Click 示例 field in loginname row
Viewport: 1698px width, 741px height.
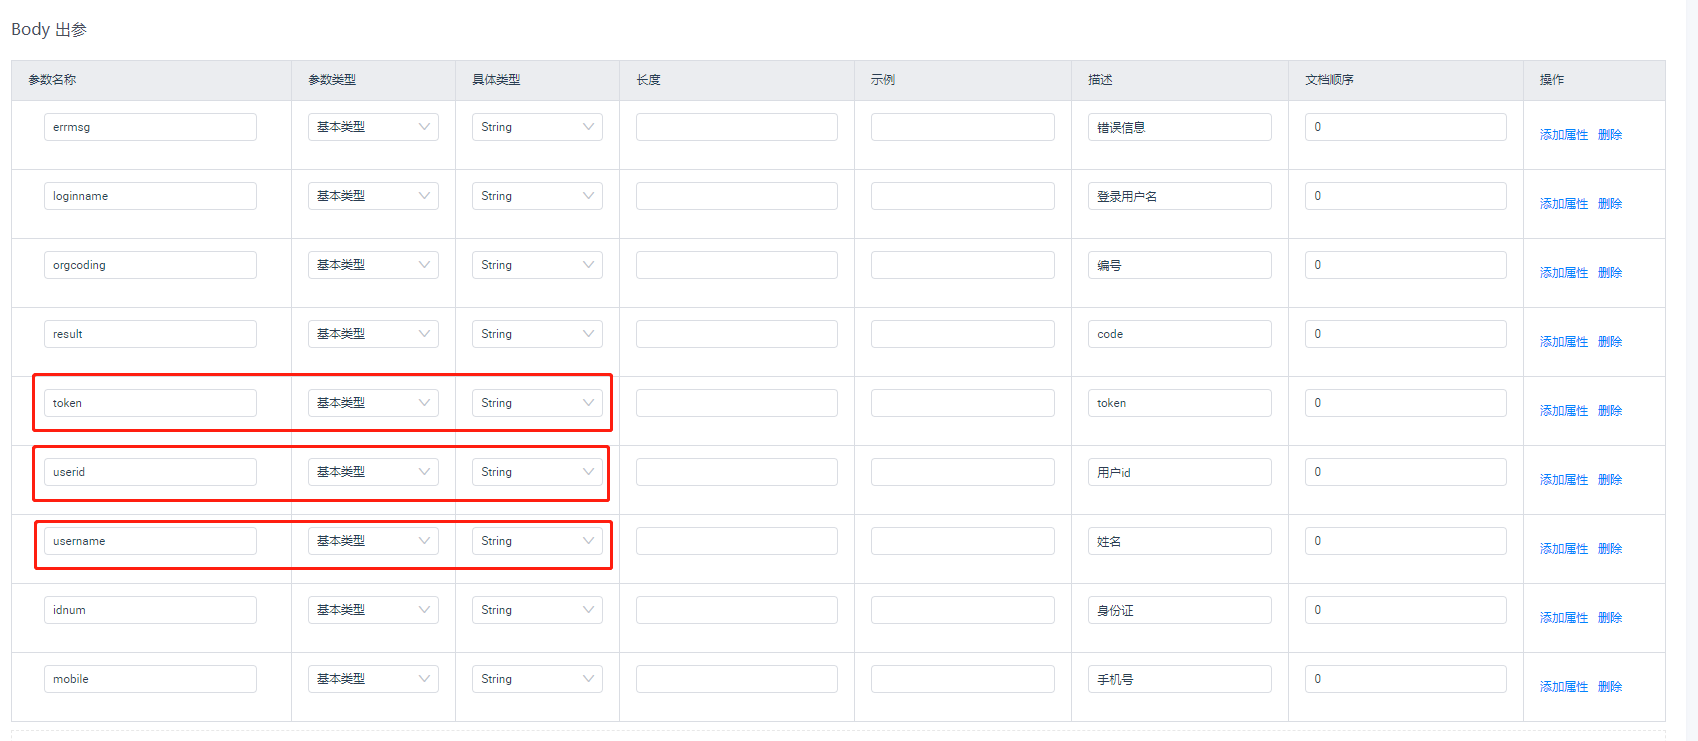click(963, 196)
